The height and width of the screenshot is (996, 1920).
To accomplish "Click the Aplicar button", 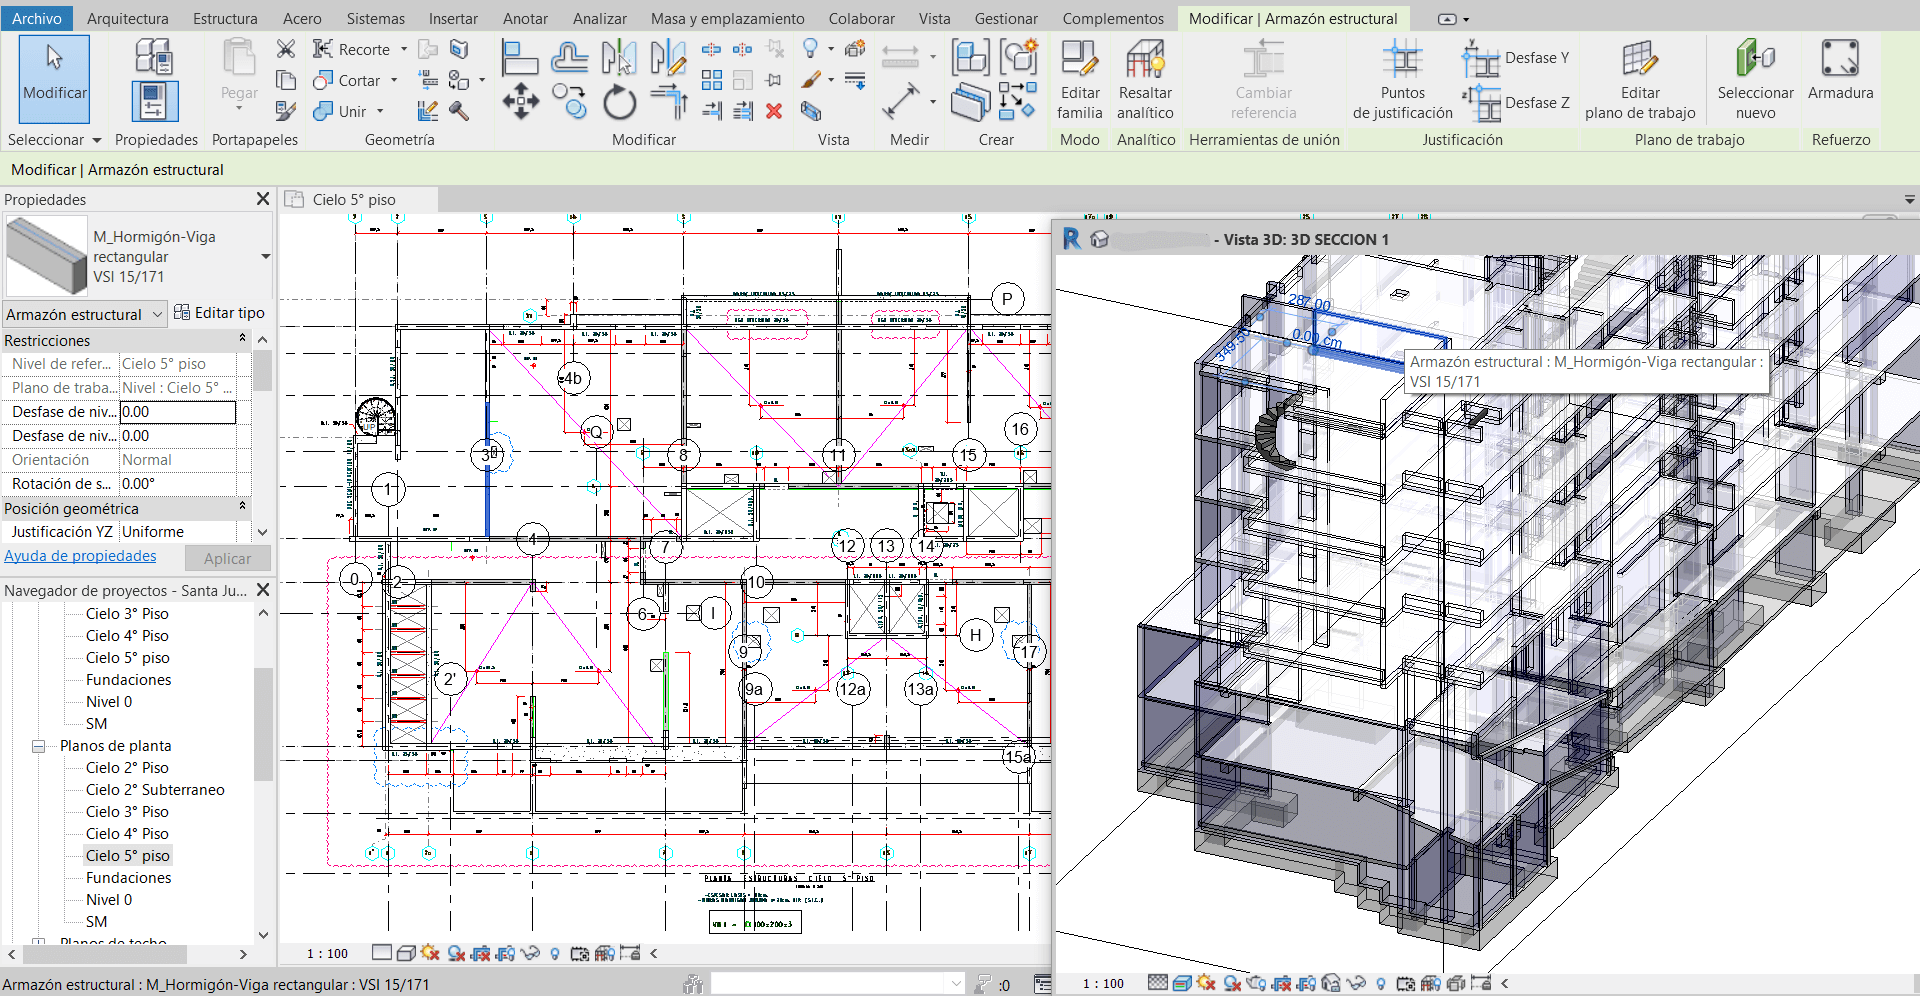I will (228, 559).
